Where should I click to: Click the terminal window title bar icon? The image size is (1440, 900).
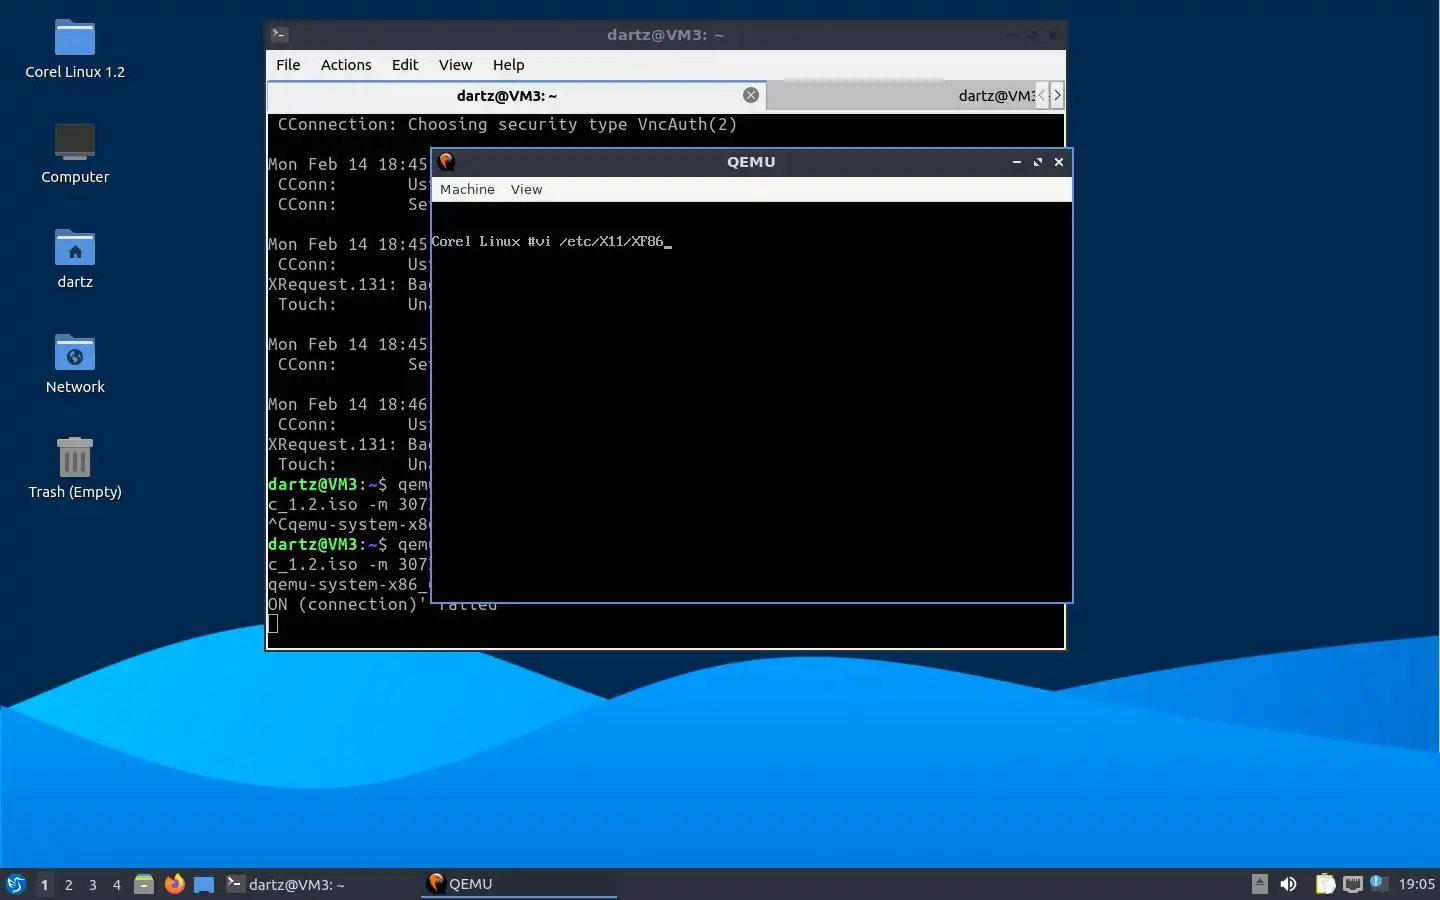(280, 35)
